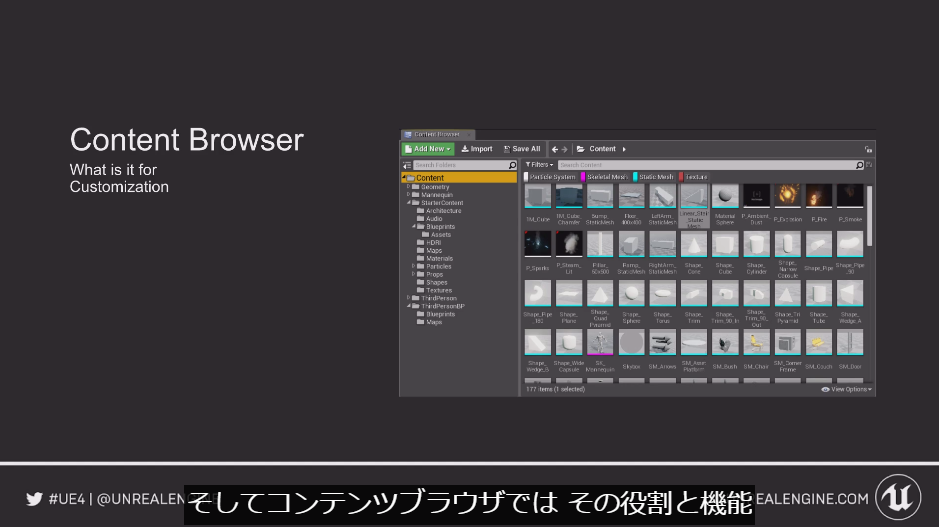
Task: Click the folder icon before the Content path
Action: coord(580,149)
